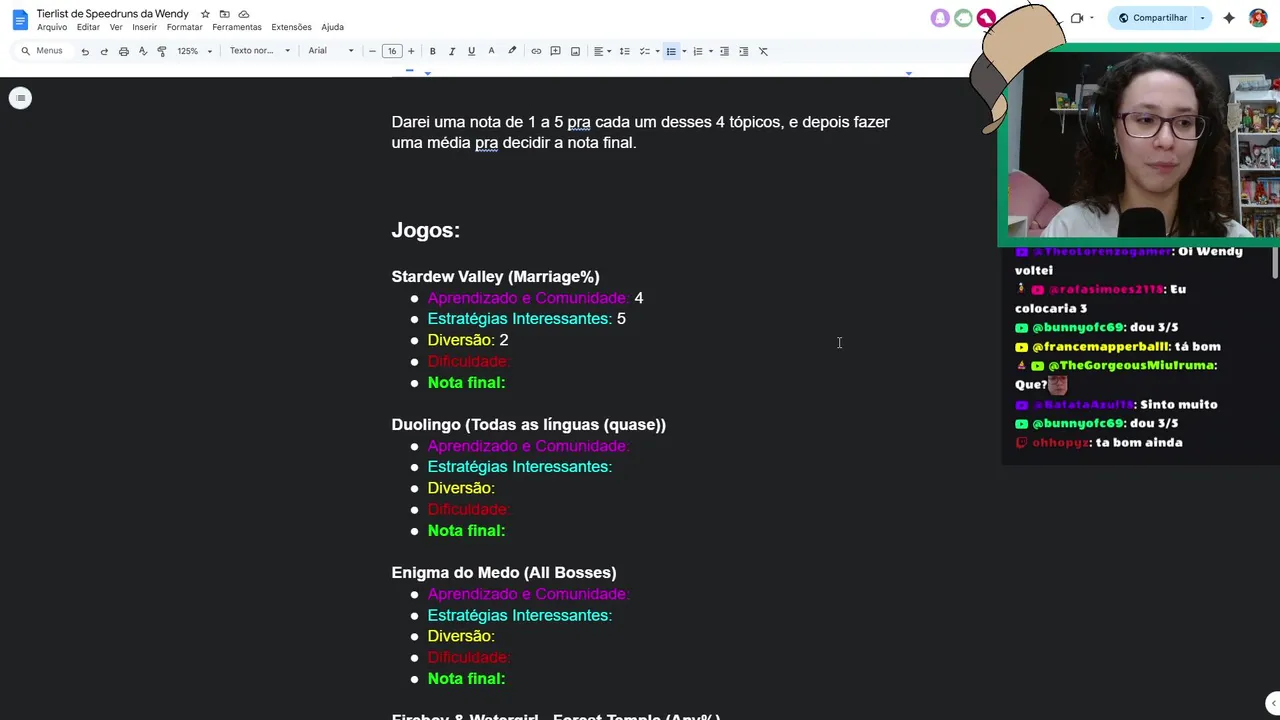Open the Arquivo menu

[52, 27]
